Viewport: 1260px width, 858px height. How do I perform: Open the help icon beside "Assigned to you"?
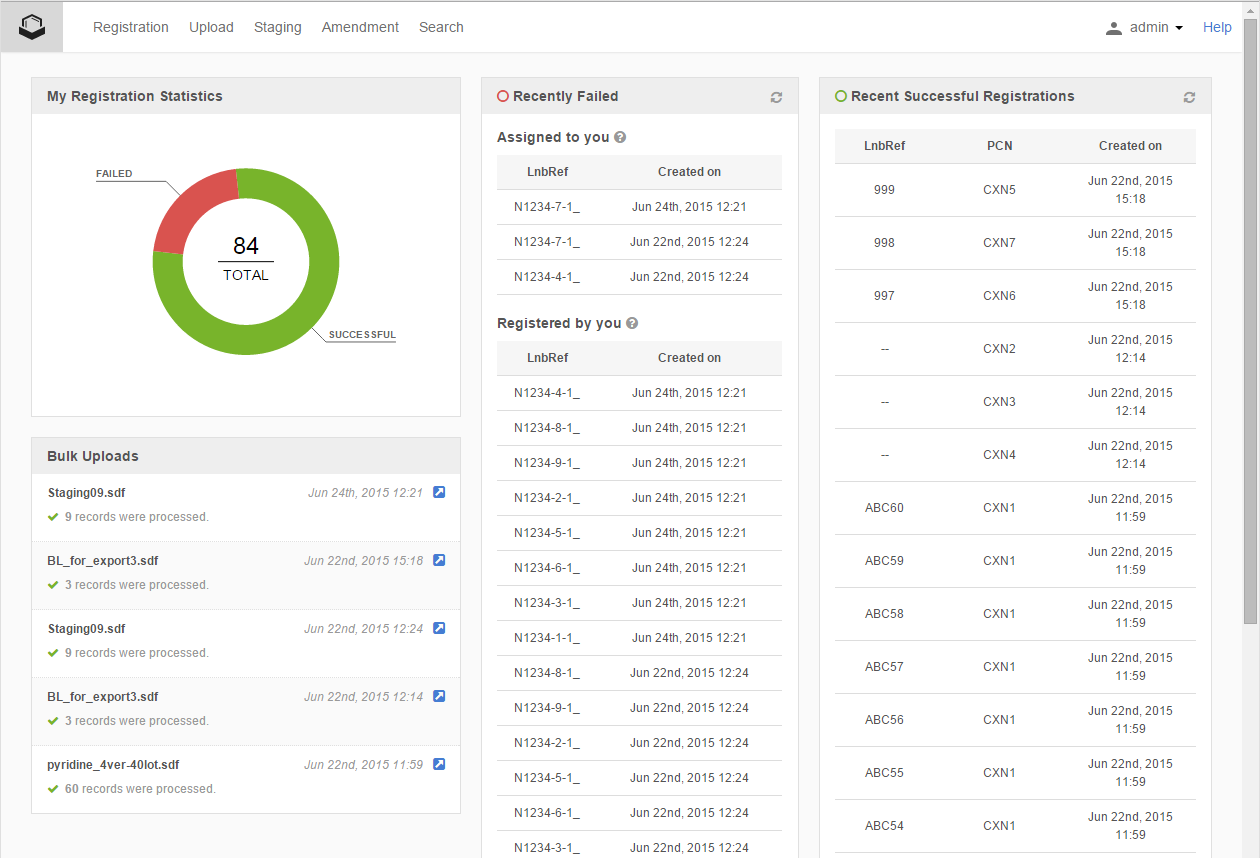point(620,137)
